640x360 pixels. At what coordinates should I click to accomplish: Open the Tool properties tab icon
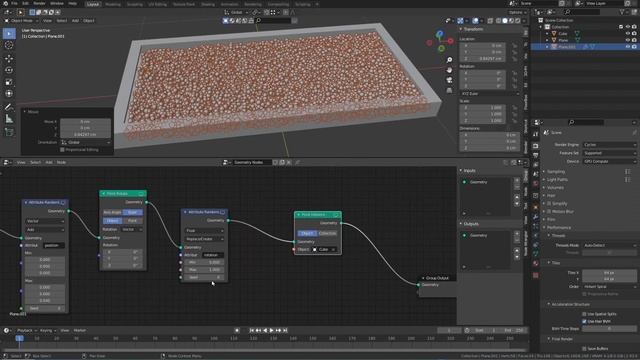[x=536, y=134]
